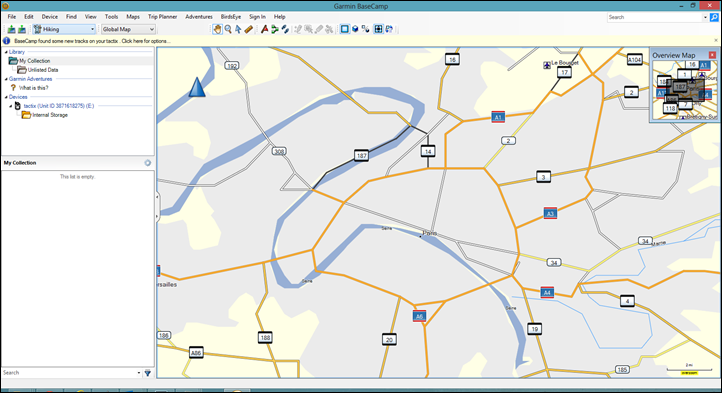
Task: Click the filter funnel icon
Action: pyautogui.click(x=148, y=373)
